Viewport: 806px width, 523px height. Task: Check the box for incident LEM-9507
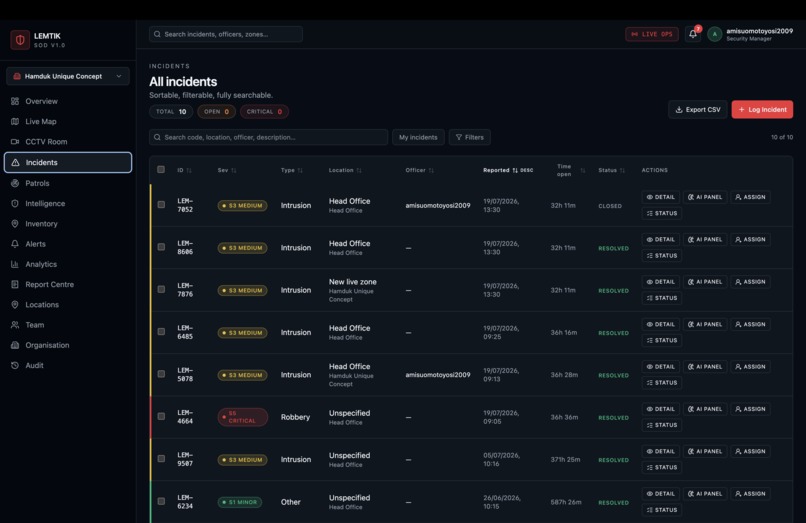(161, 459)
